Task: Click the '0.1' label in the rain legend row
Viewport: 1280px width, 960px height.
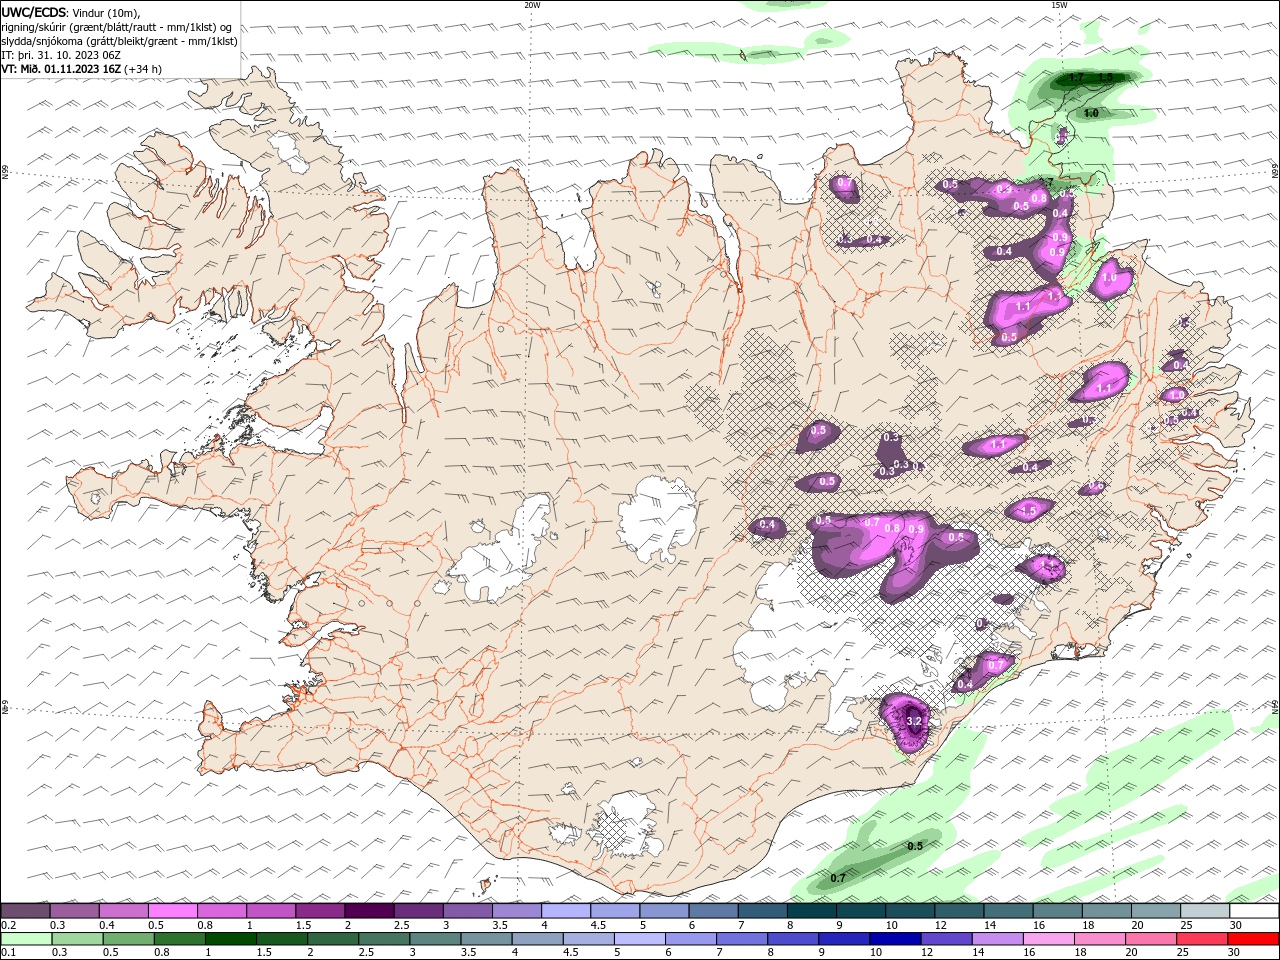Action: (x=9, y=953)
